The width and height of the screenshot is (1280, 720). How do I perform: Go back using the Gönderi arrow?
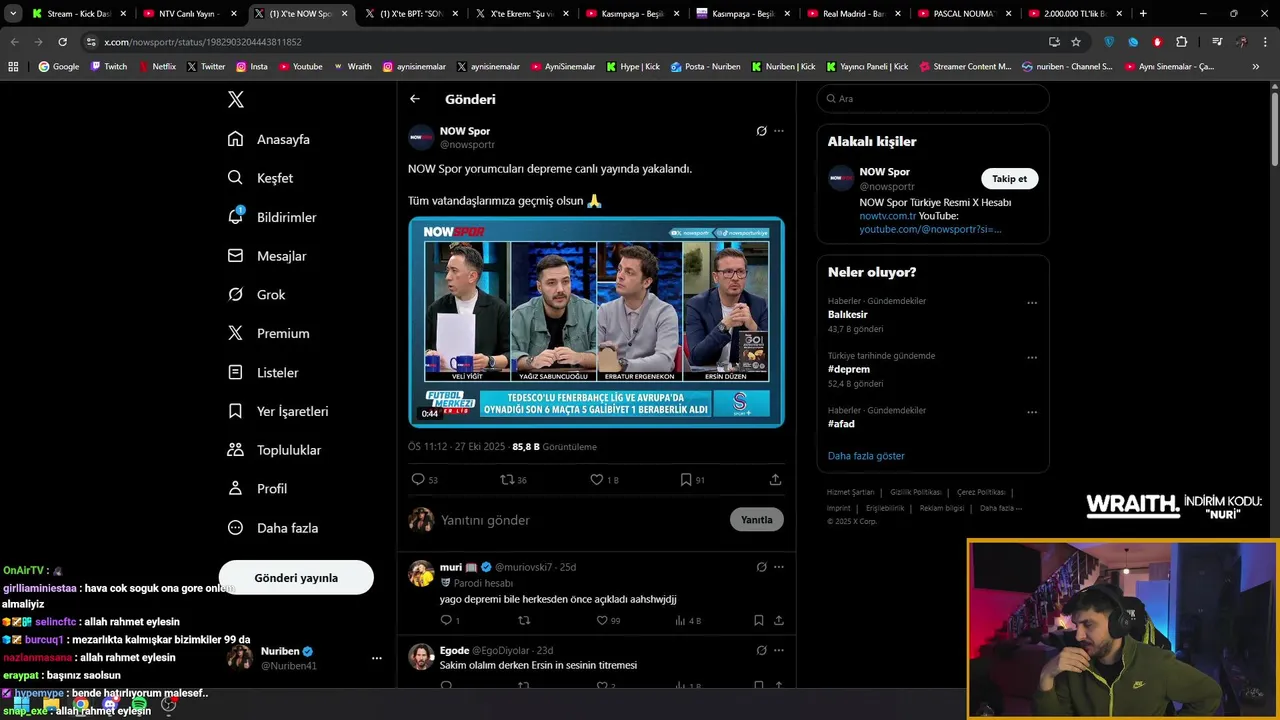click(x=415, y=99)
